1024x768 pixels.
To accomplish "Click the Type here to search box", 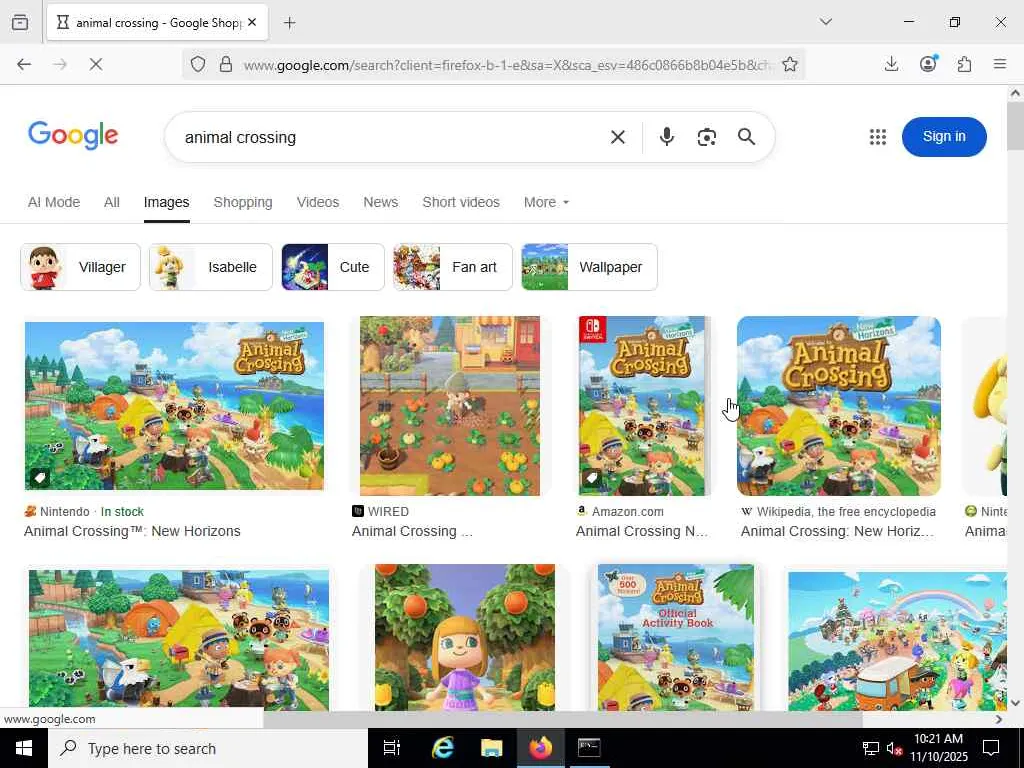I will point(208,748).
